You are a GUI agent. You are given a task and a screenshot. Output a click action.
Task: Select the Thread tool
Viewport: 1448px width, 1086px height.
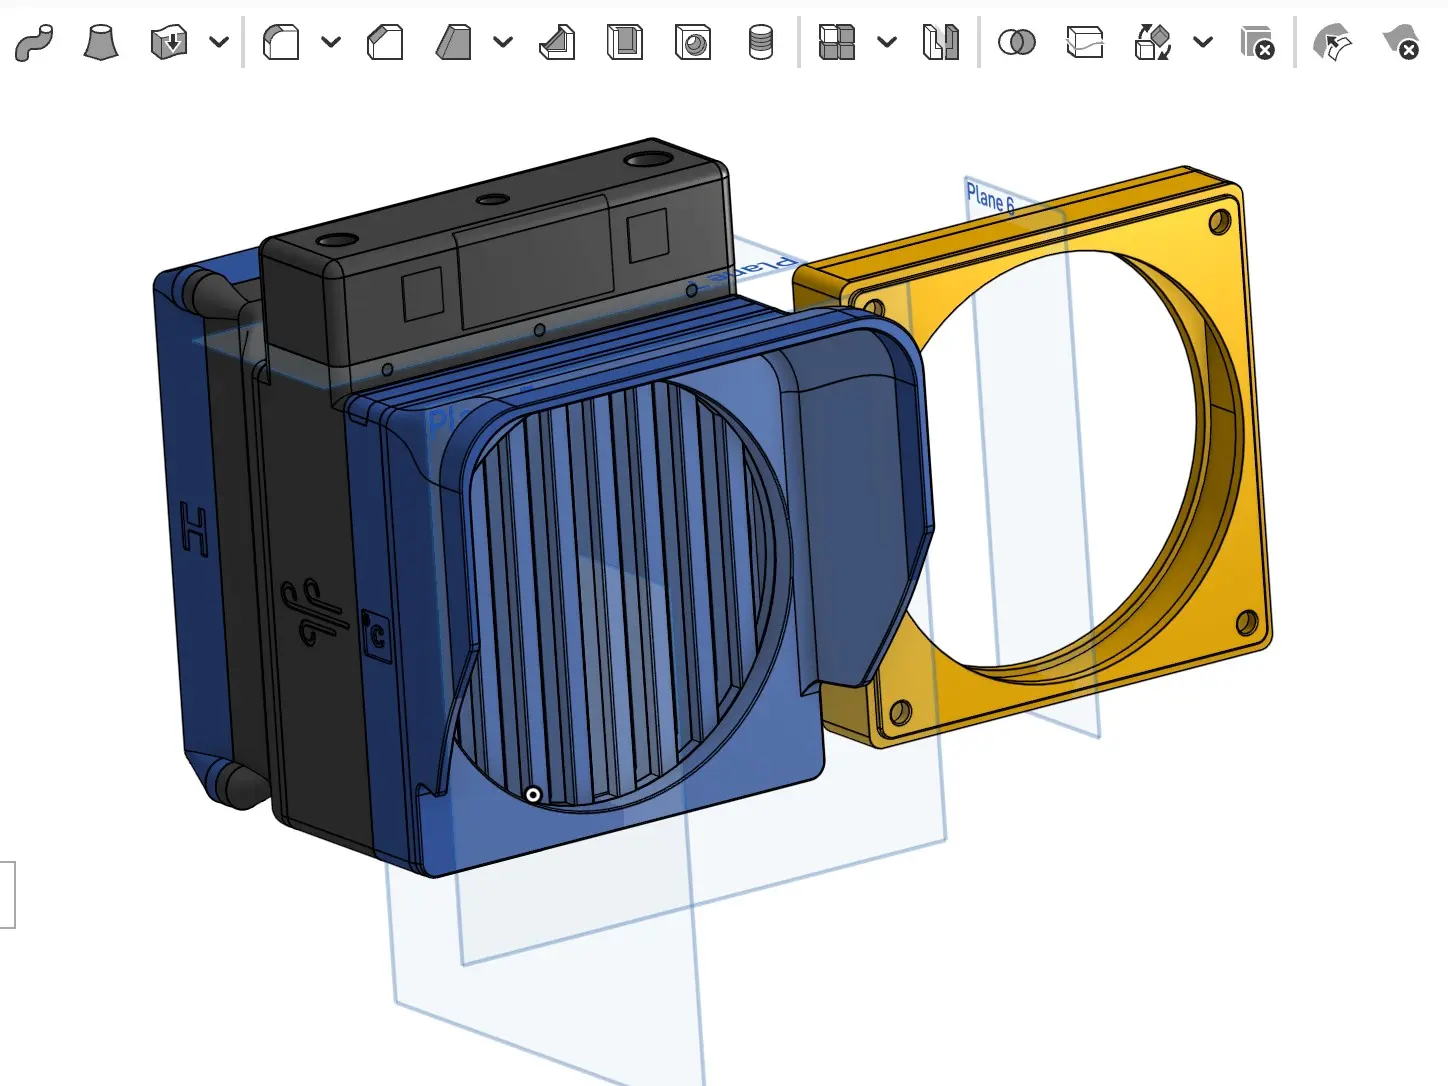[761, 42]
